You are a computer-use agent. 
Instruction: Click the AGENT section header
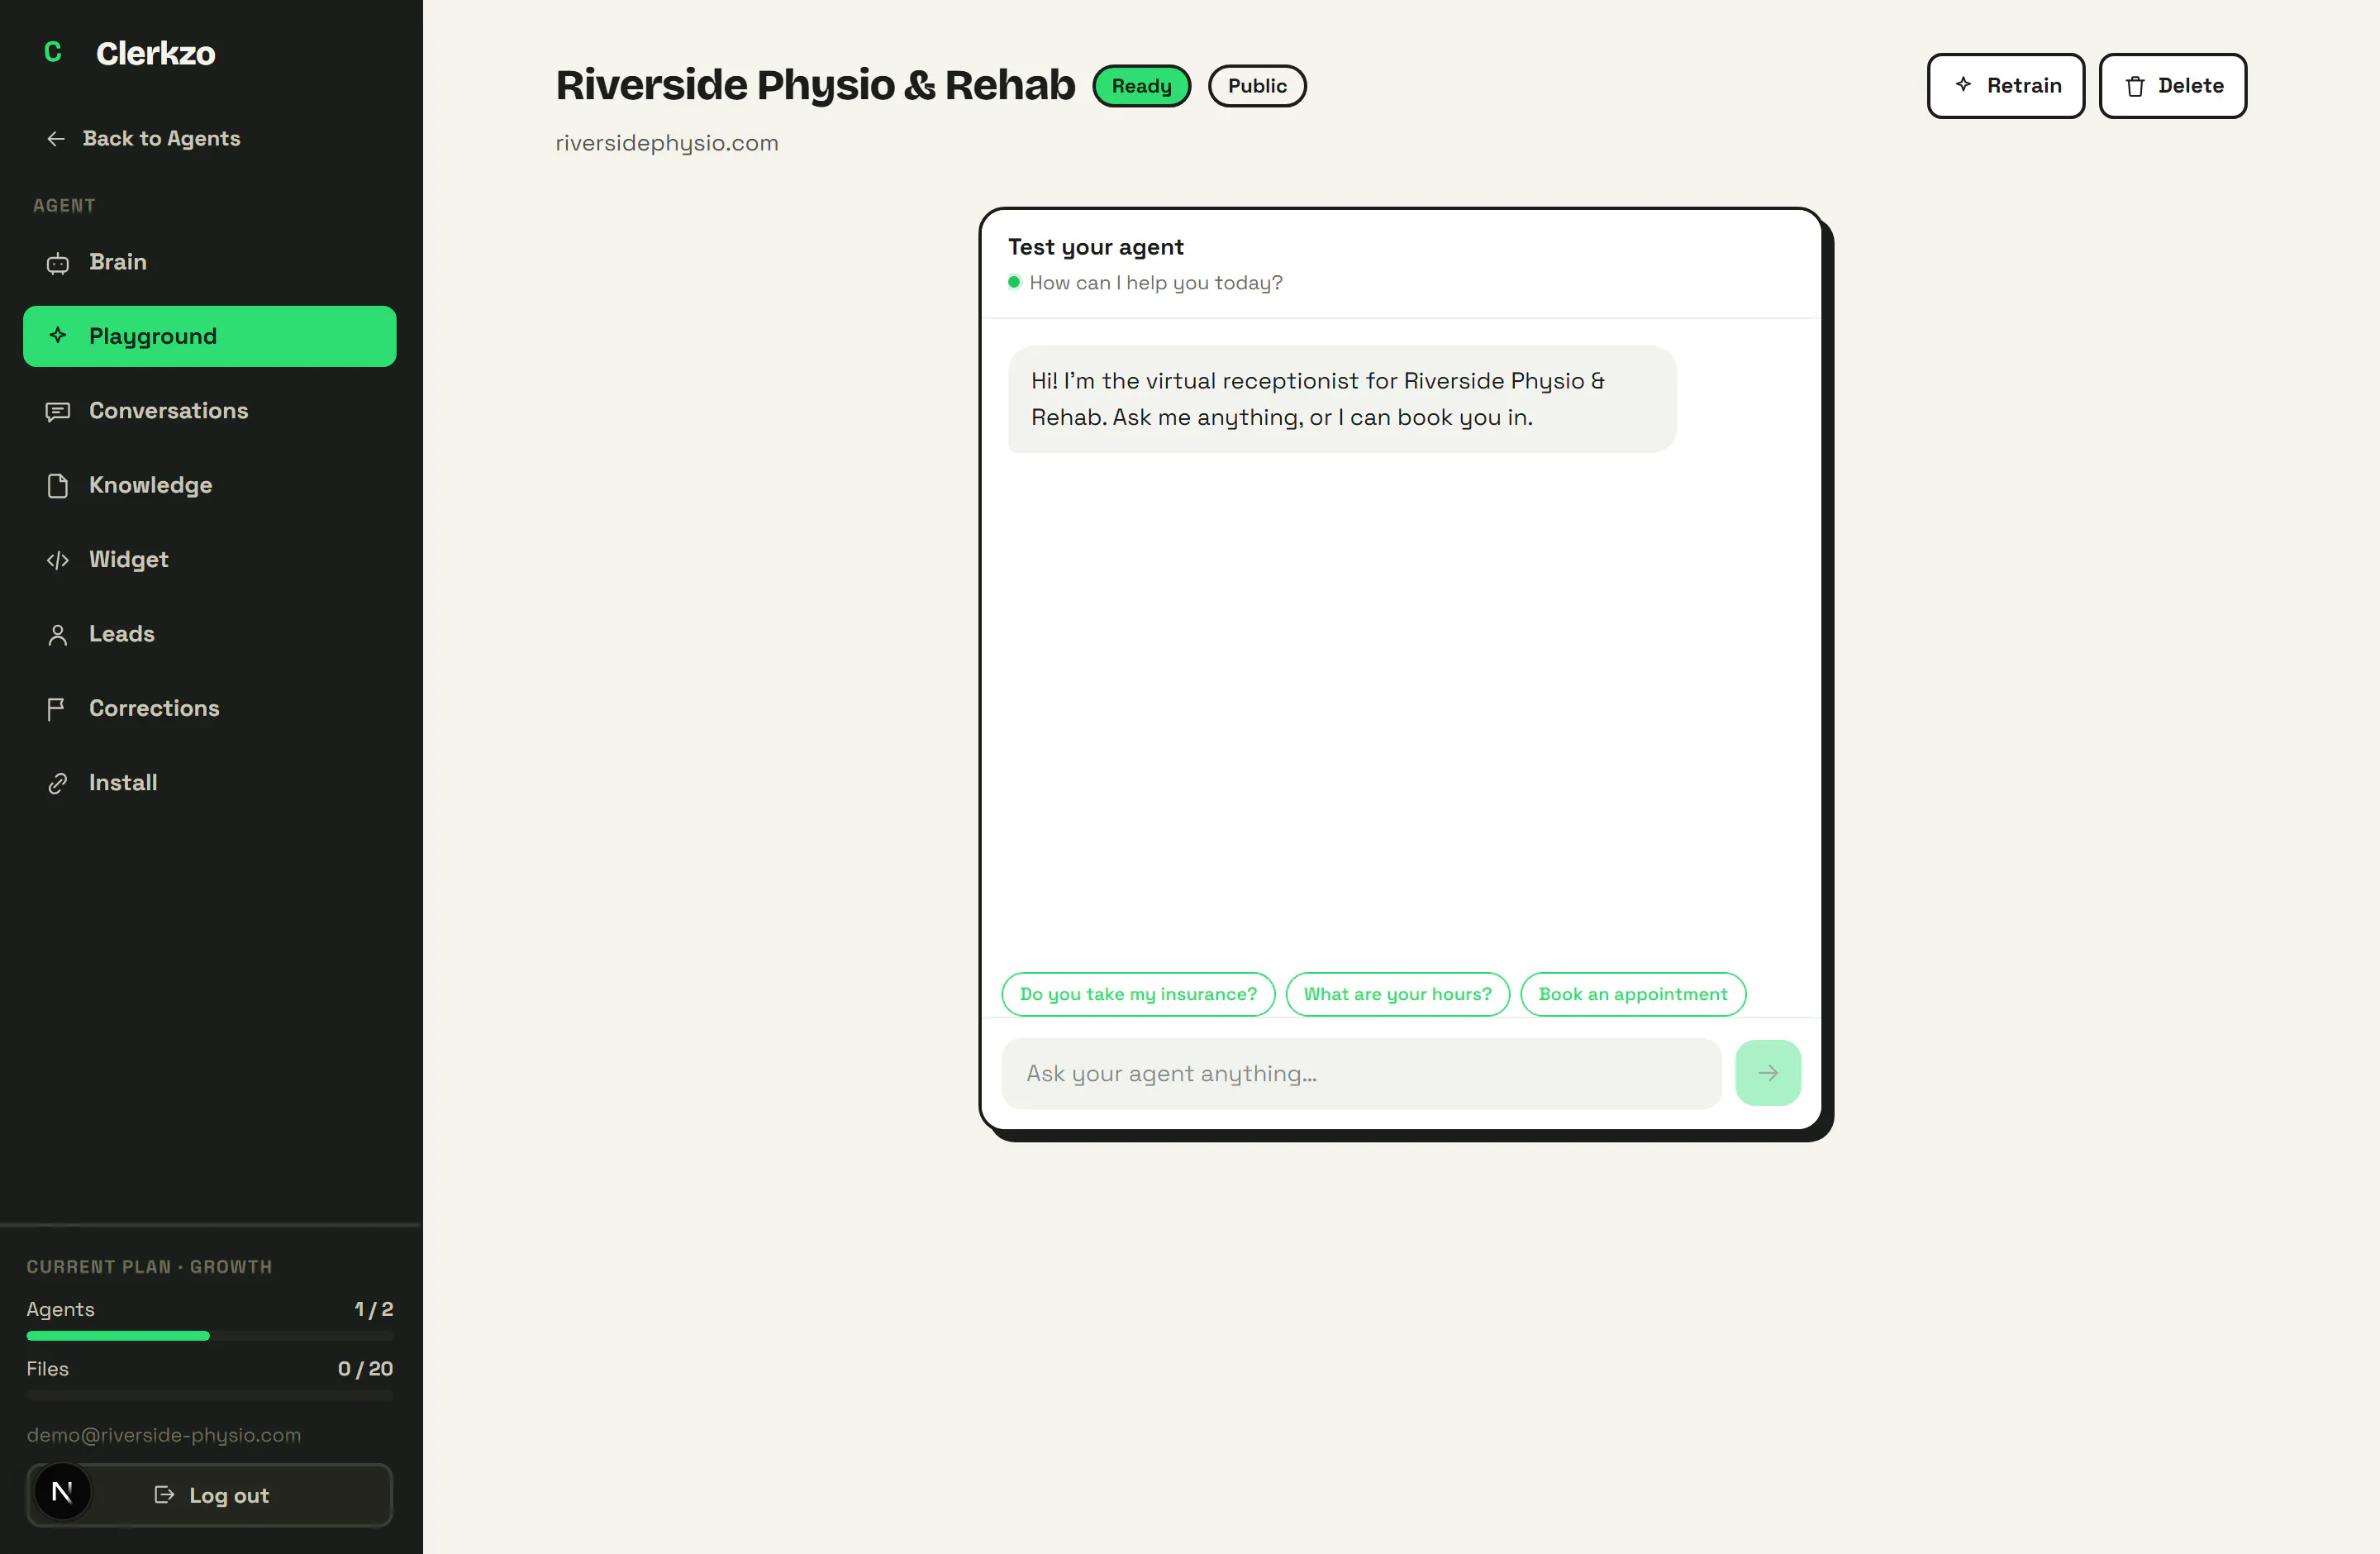tap(64, 205)
